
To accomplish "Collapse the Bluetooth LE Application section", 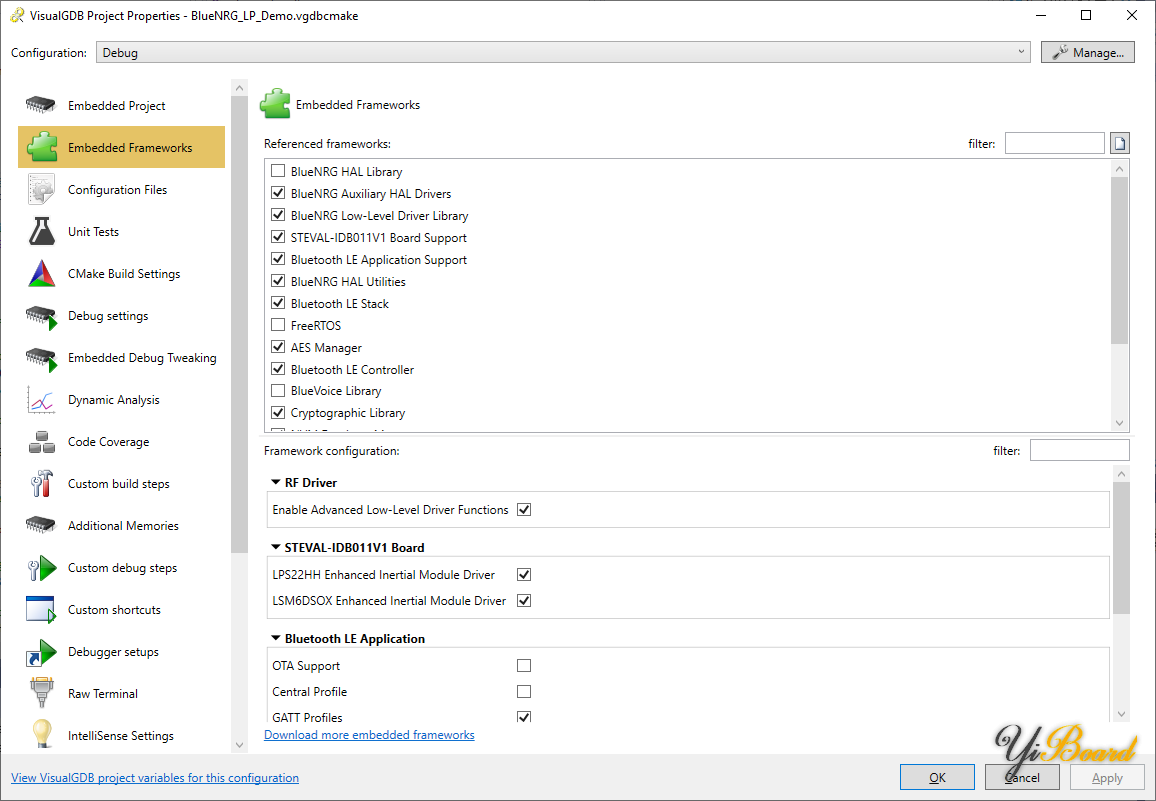I will tap(276, 638).
